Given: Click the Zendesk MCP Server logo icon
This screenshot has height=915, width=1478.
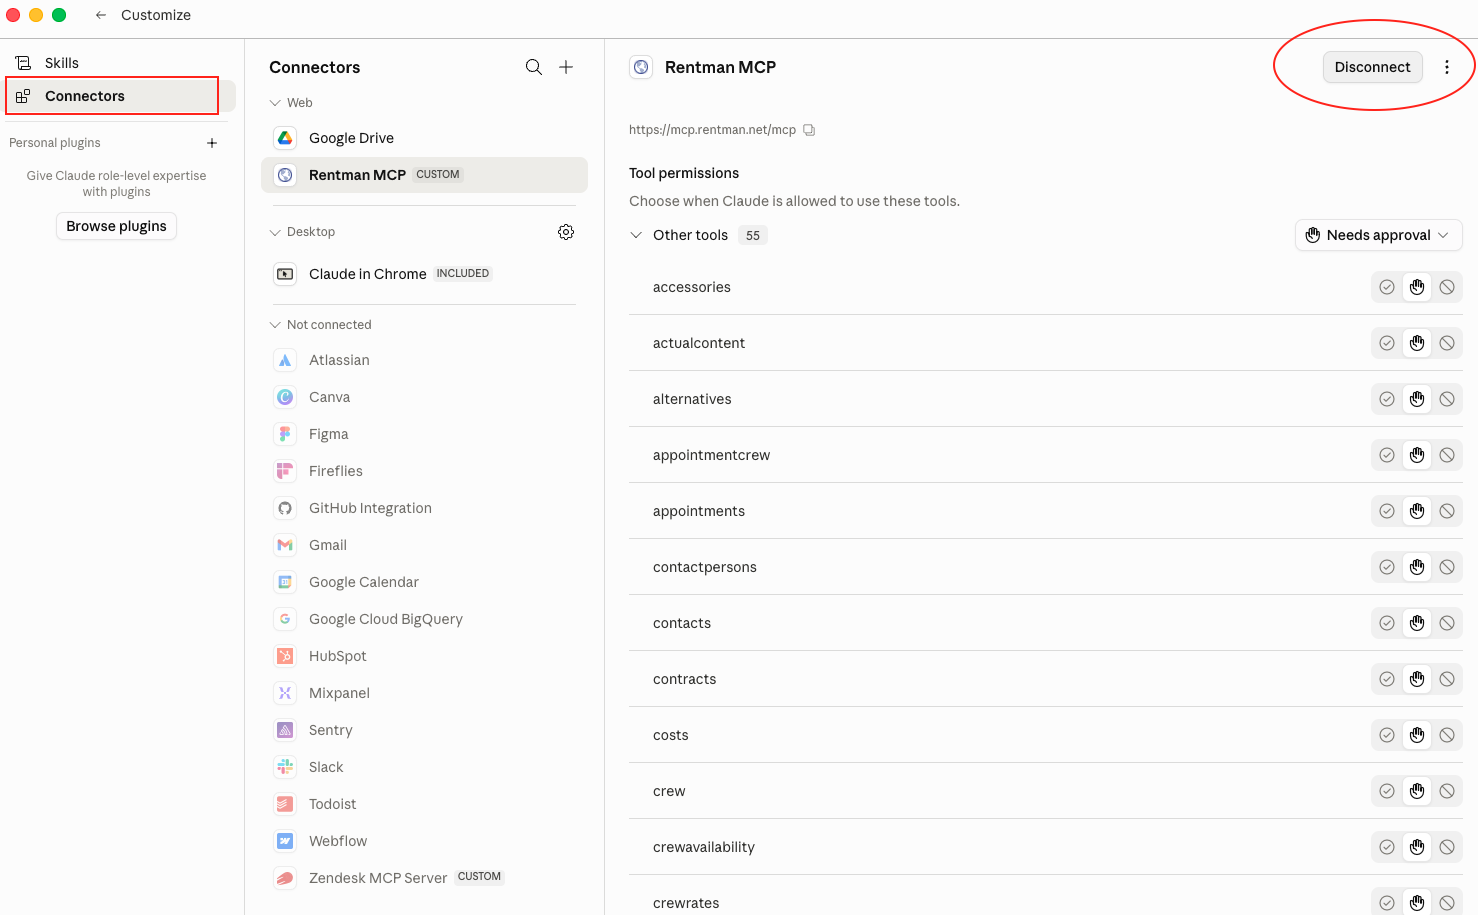Looking at the screenshot, I should pos(285,878).
